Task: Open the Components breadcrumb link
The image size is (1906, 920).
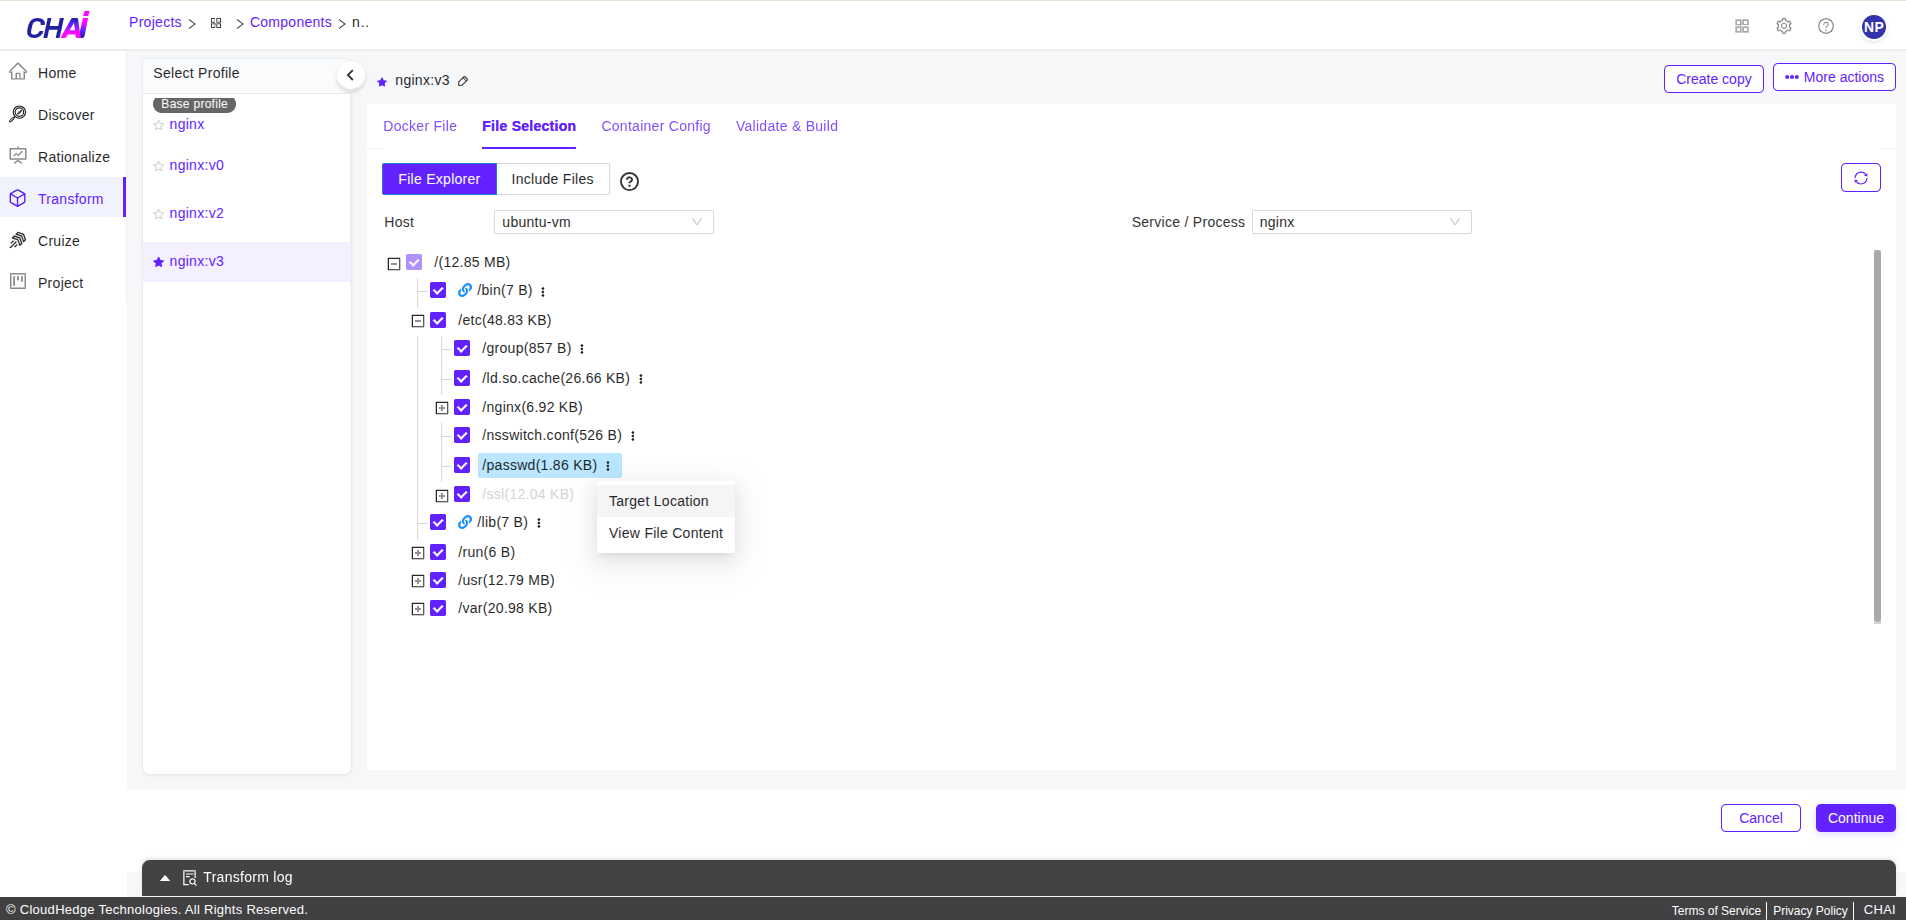Action: [291, 22]
